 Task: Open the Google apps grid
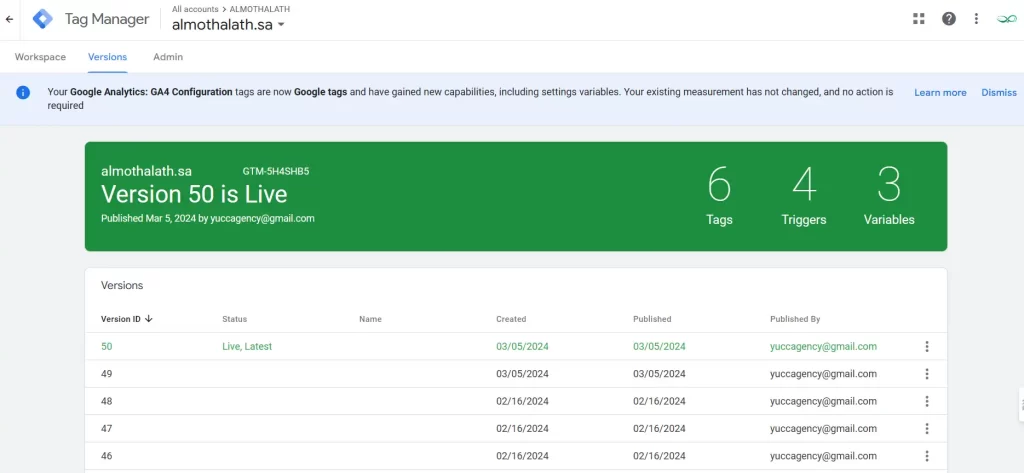pos(919,19)
